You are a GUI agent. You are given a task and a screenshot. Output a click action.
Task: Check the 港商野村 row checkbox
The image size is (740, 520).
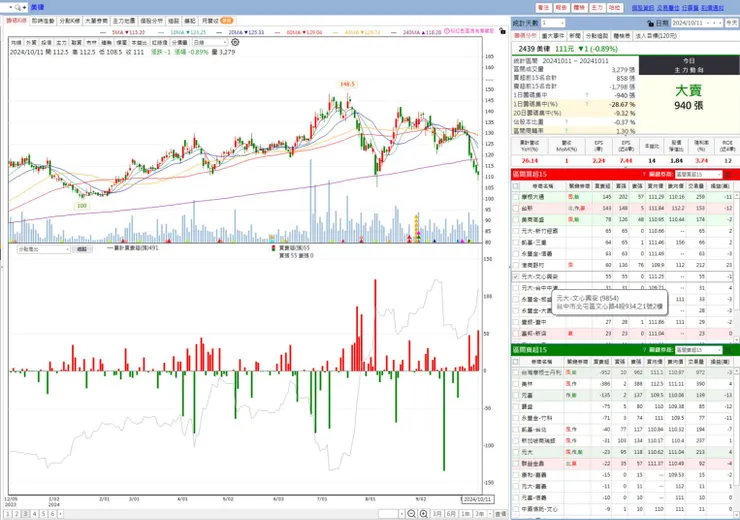click(x=516, y=265)
